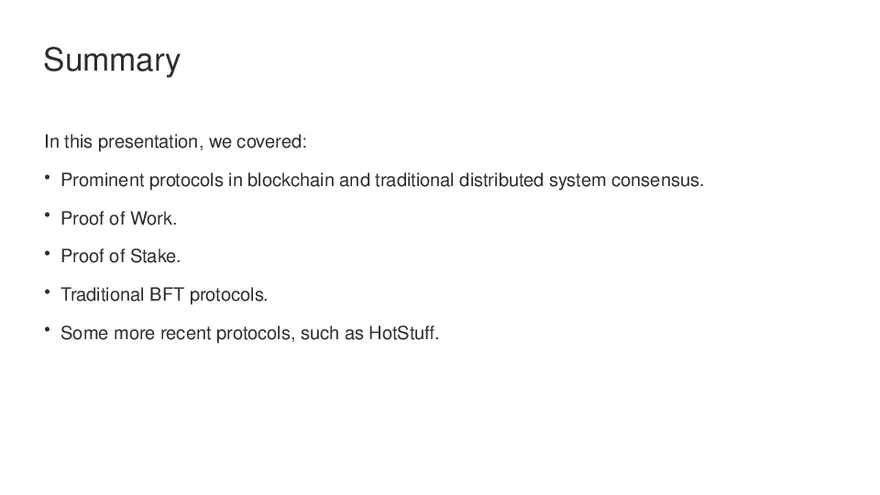Click the 'Some more recent protocols' bullet text
The height and width of the screenshot is (495, 880).
tap(249, 333)
